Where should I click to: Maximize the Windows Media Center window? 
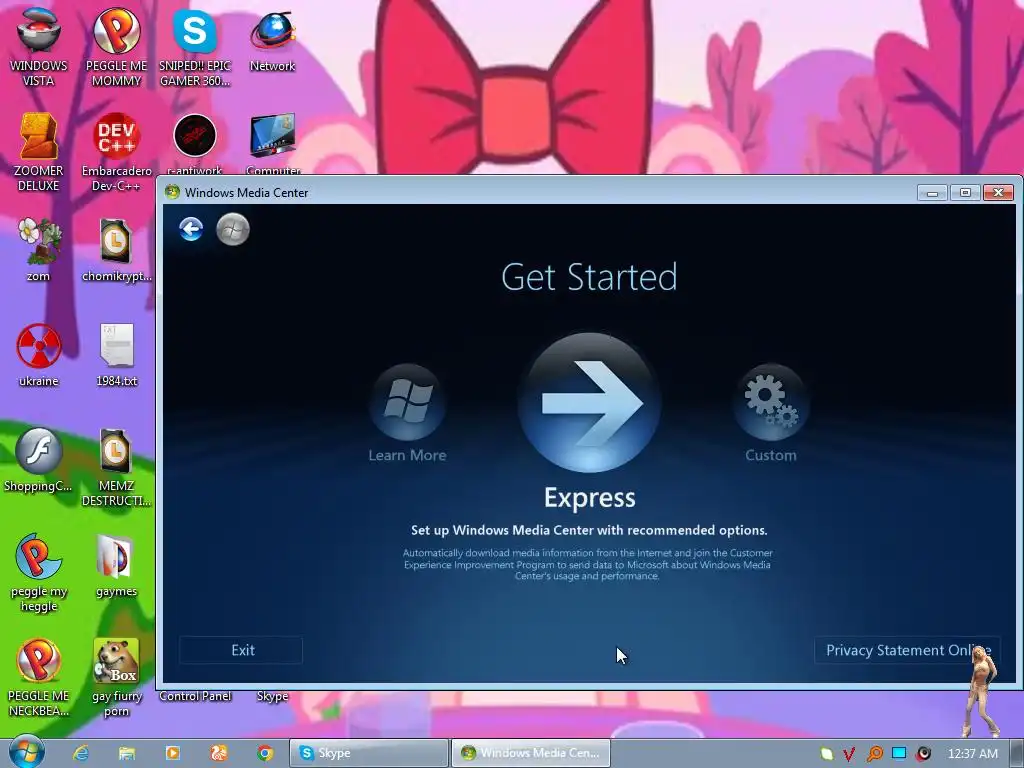click(x=965, y=193)
